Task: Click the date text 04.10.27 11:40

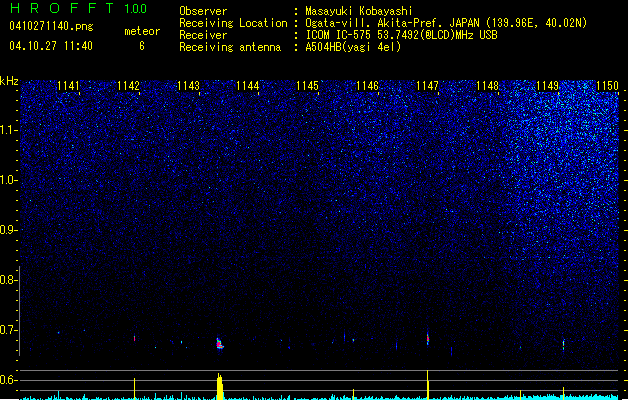Action: [51, 46]
